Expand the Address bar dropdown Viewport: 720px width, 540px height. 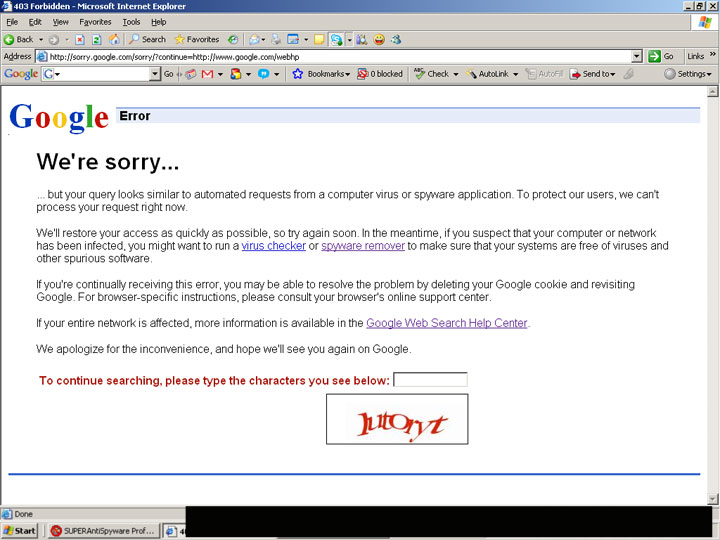point(636,56)
